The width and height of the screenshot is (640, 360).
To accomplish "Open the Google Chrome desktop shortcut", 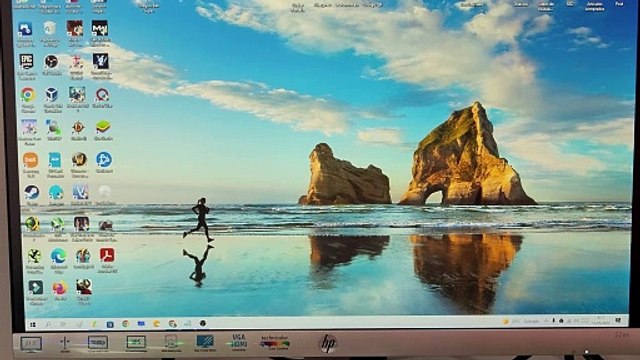I will click(x=28, y=95).
